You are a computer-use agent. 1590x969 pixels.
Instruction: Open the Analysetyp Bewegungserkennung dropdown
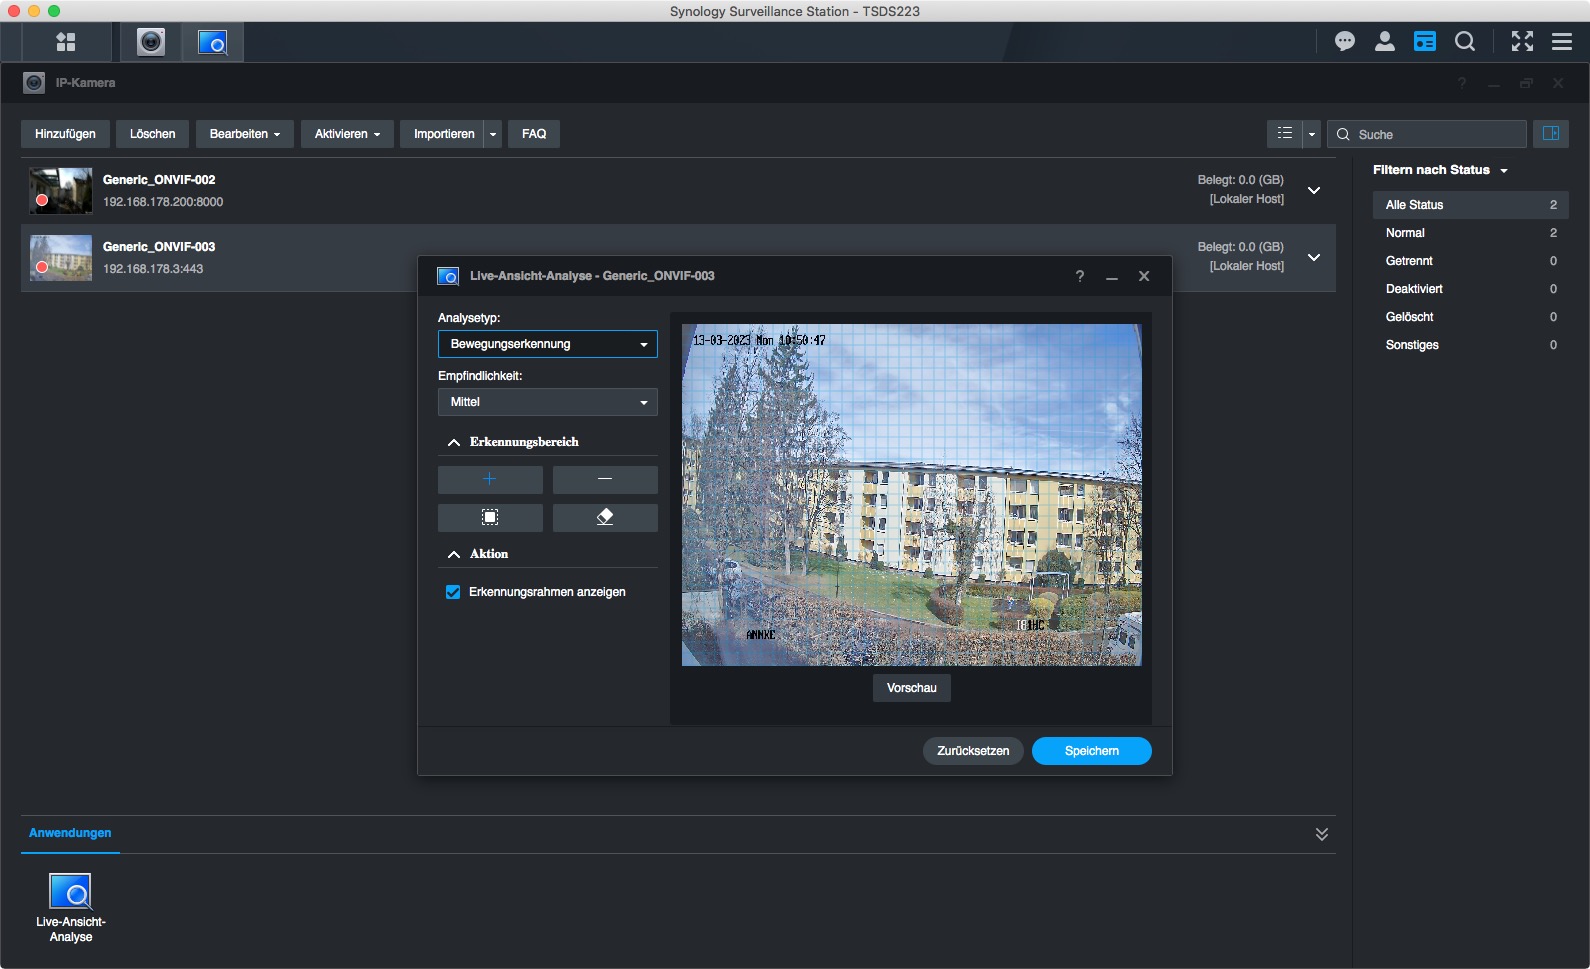click(x=547, y=344)
